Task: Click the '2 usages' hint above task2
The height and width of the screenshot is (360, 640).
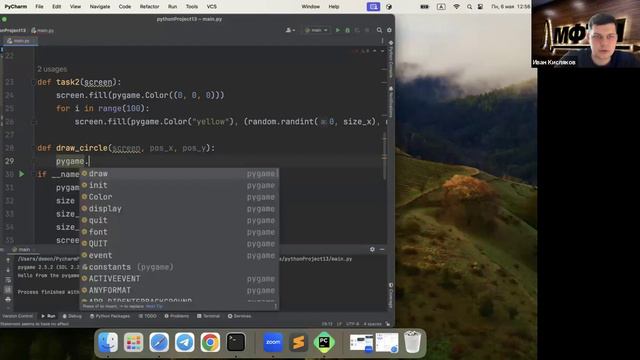Action: coord(52,69)
